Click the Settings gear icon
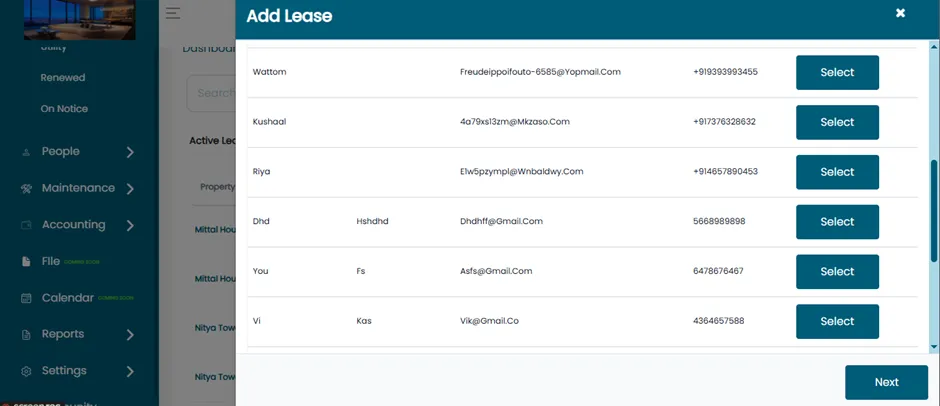Image resolution: width=940 pixels, height=406 pixels. 26,371
